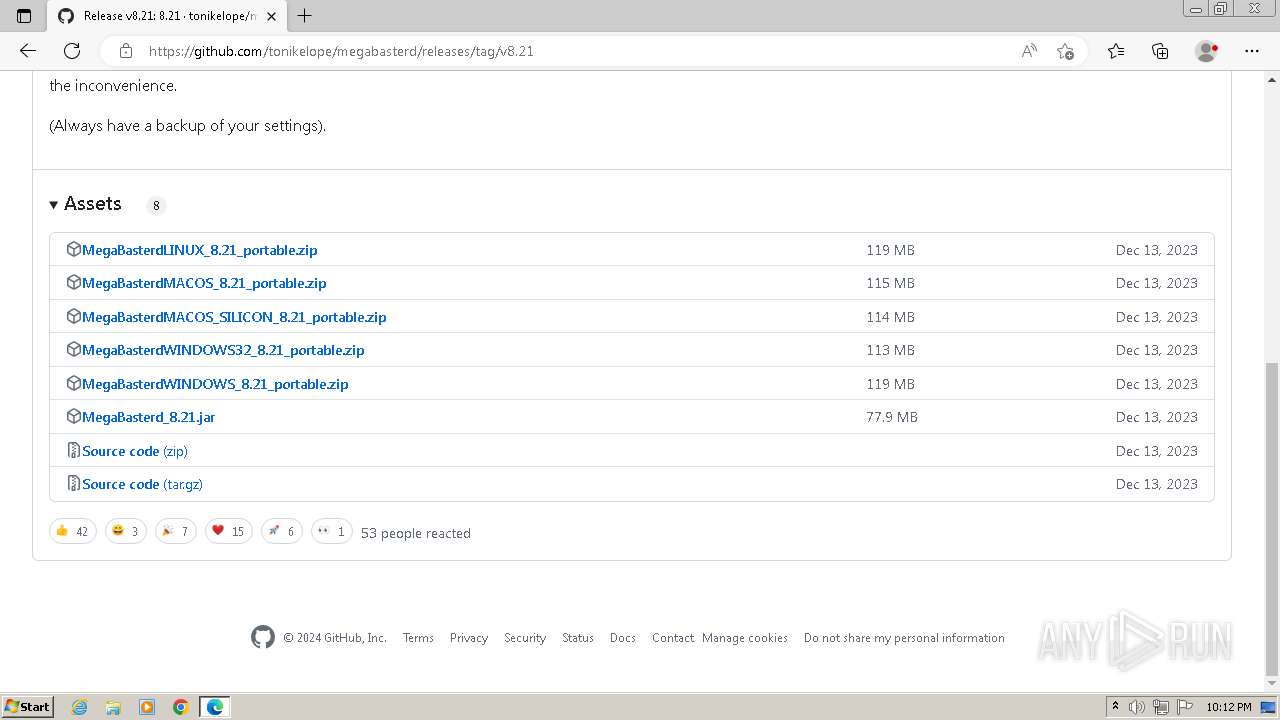
Task: Click Manage cookies in footer
Action: tap(745, 638)
